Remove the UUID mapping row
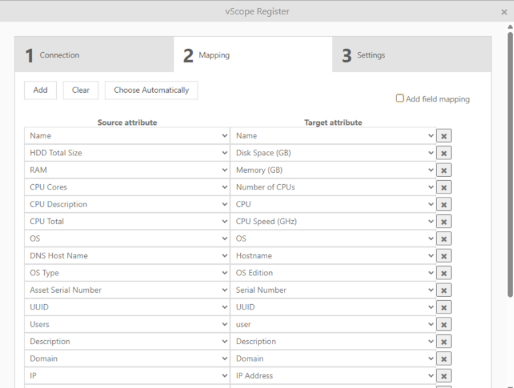Viewport: 514px width, 388px height. coord(444,307)
